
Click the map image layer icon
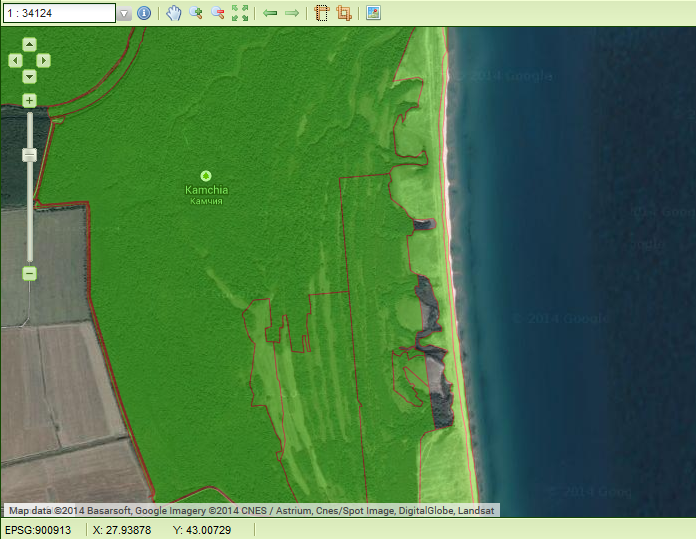373,13
